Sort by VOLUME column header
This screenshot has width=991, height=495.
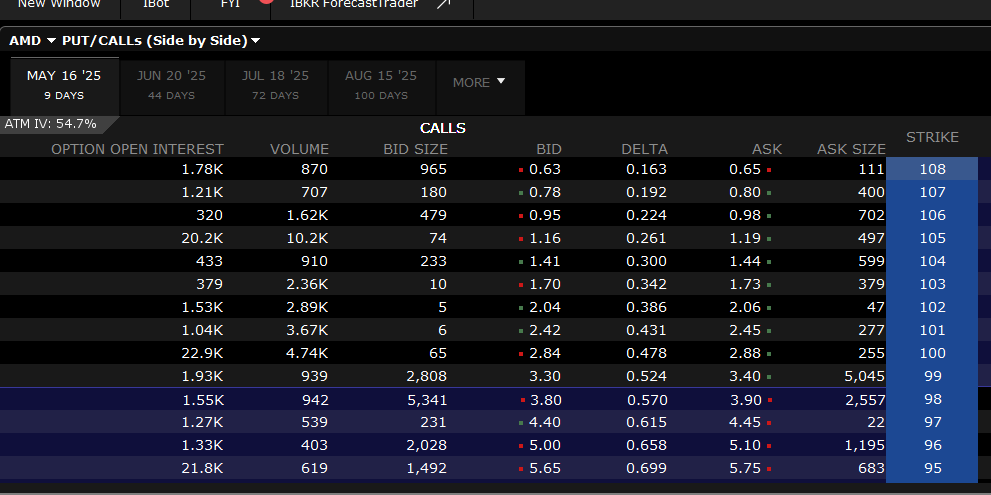click(299, 149)
